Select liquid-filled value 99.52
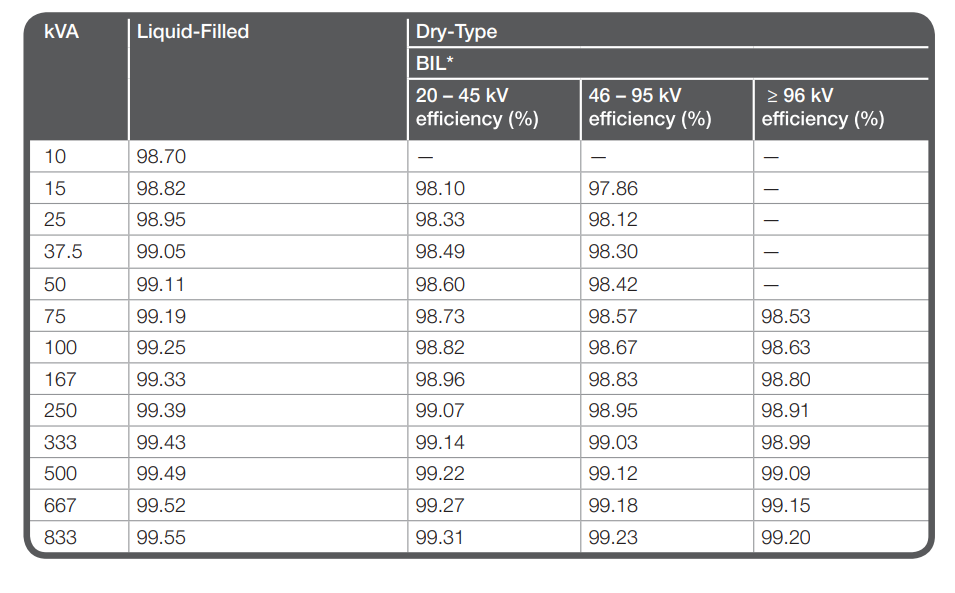The width and height of the screenshot is (955, 593). (x=161, y=505)
